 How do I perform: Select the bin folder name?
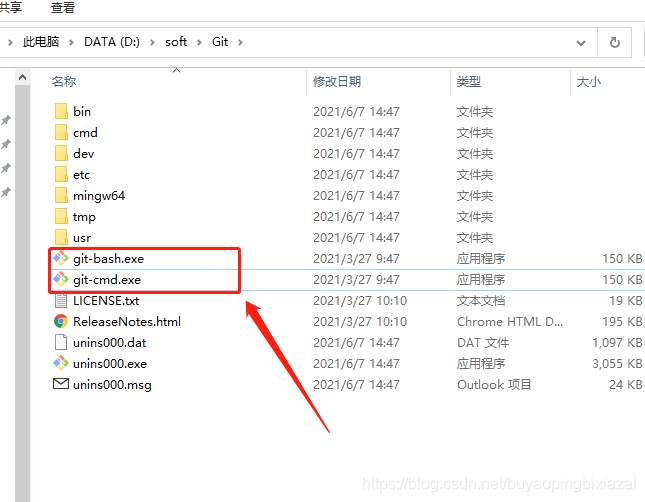click(82, 112)
